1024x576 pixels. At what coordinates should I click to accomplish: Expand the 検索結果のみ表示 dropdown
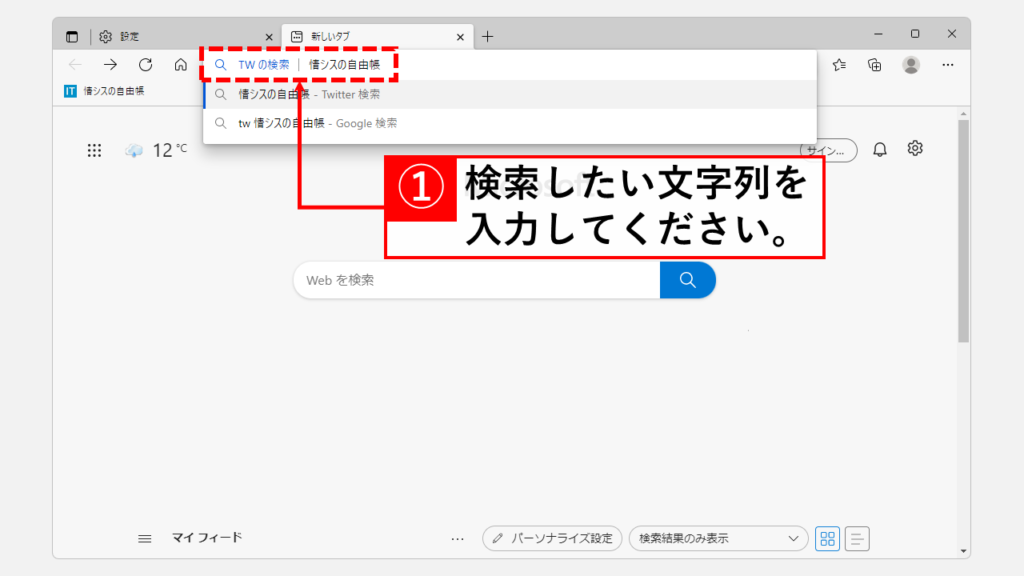(x=718, y=538)
